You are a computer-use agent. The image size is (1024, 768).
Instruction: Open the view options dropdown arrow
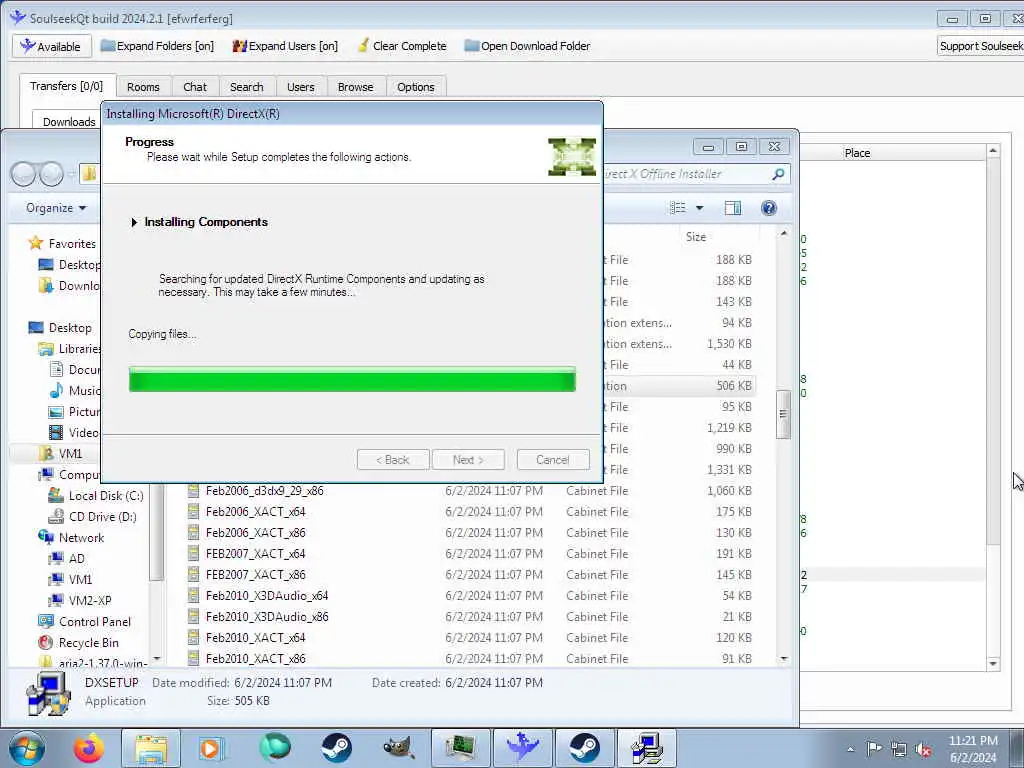coord(699,208)
